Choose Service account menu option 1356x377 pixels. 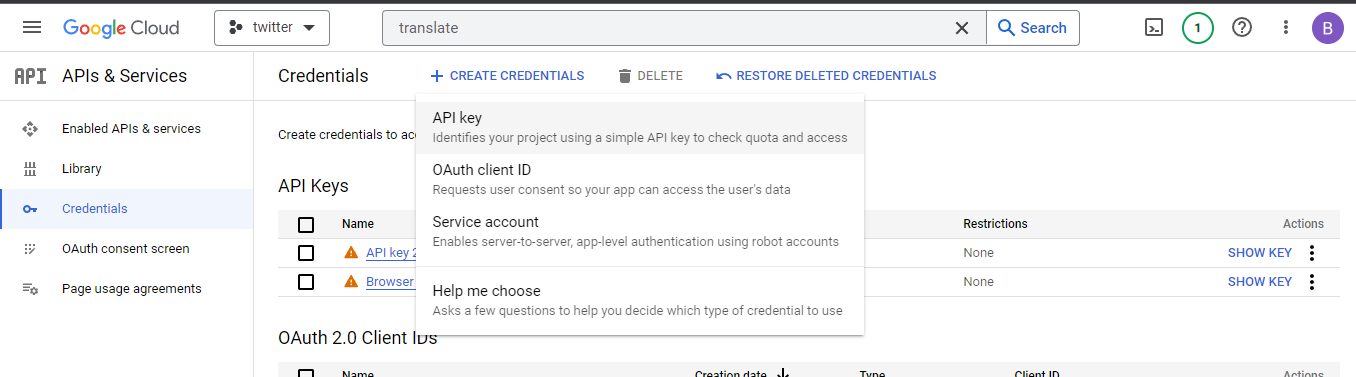[x=640, y=231]
